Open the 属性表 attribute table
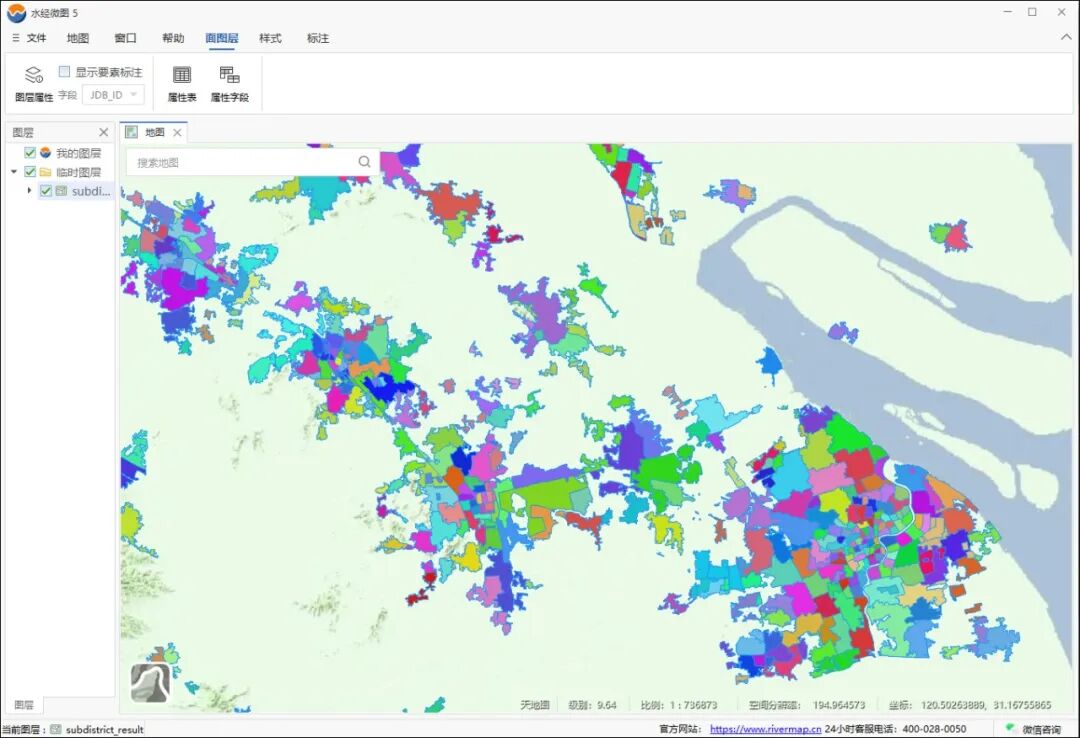The height and width of the screenshot is (738, 1080). [x=182, y=83]
